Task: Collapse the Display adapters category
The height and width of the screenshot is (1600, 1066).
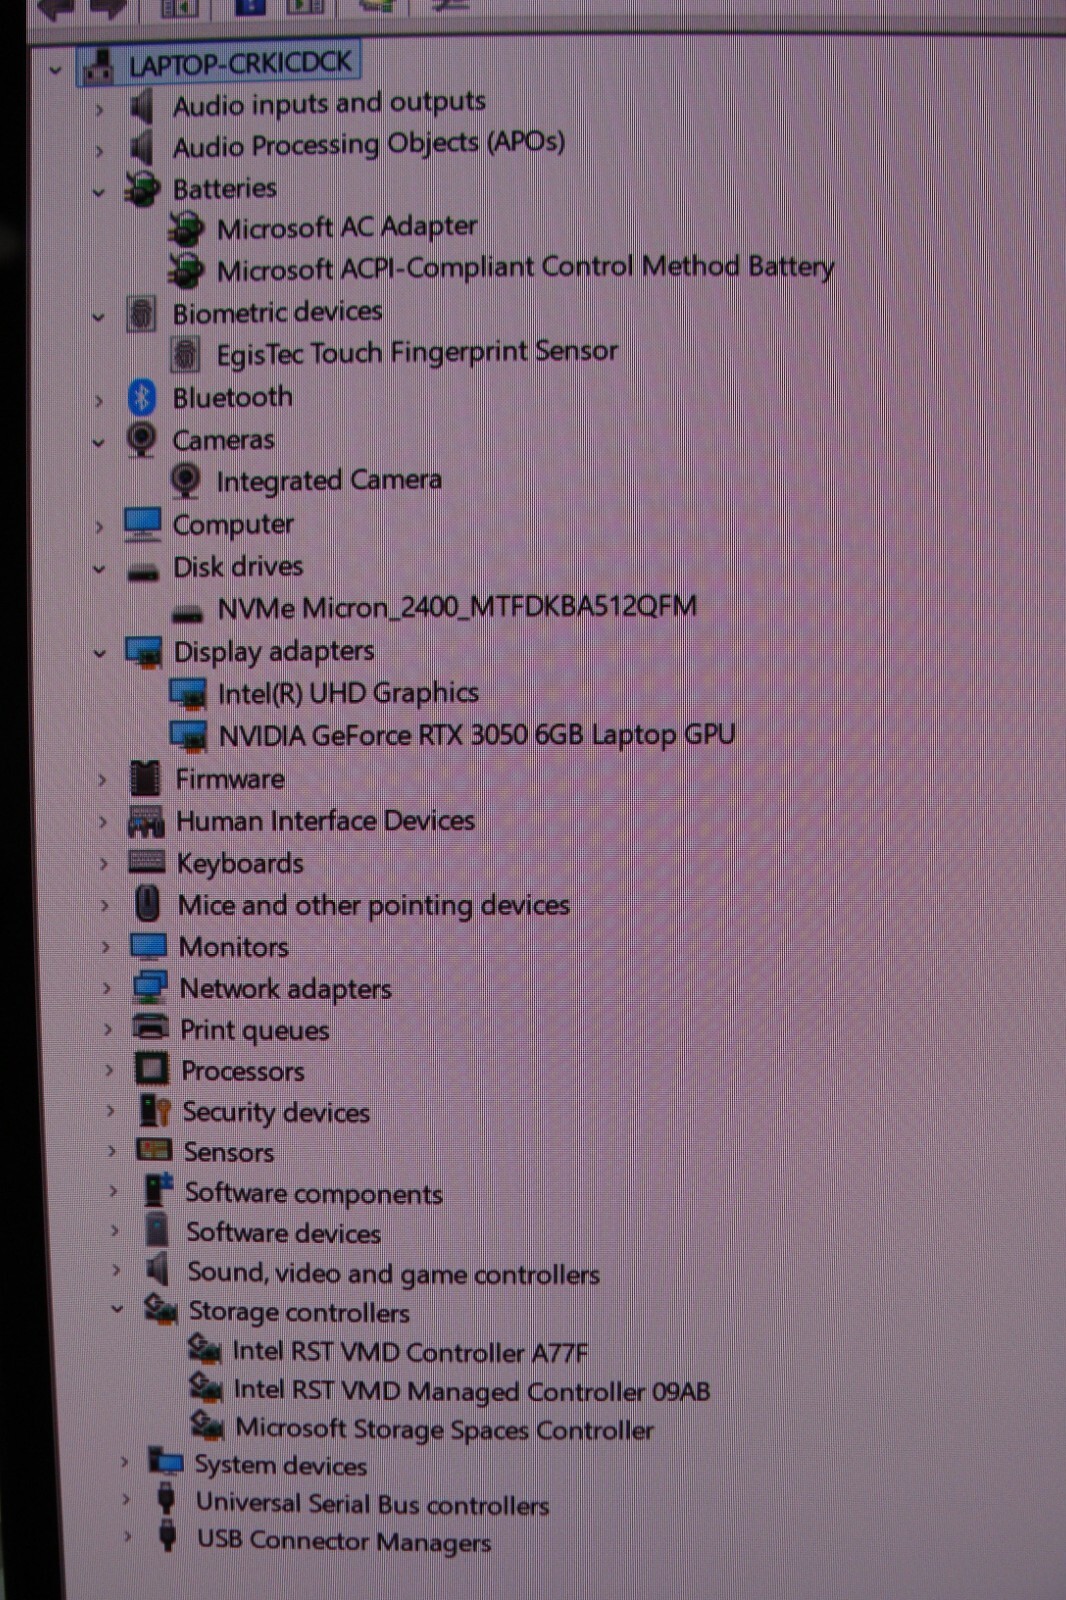Action: (x=99, y=655)
